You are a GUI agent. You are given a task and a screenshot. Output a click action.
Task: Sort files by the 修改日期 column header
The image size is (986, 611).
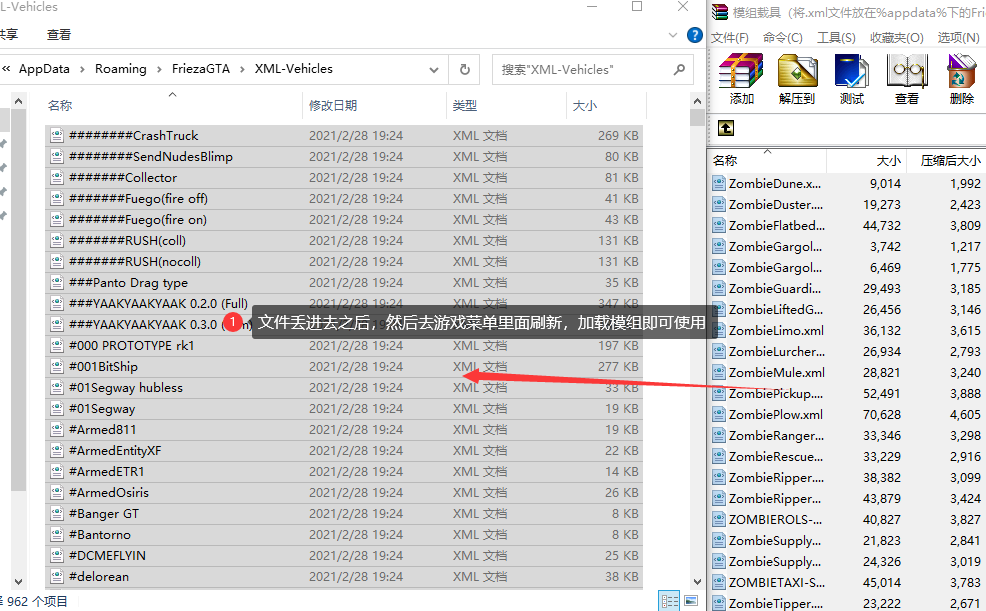[333, 105]
